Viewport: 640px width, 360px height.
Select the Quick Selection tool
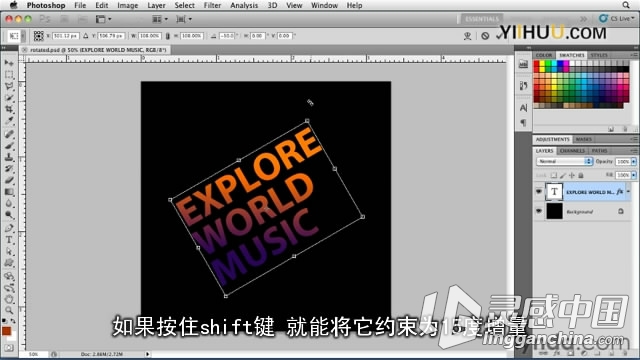(x=9, y=98)
